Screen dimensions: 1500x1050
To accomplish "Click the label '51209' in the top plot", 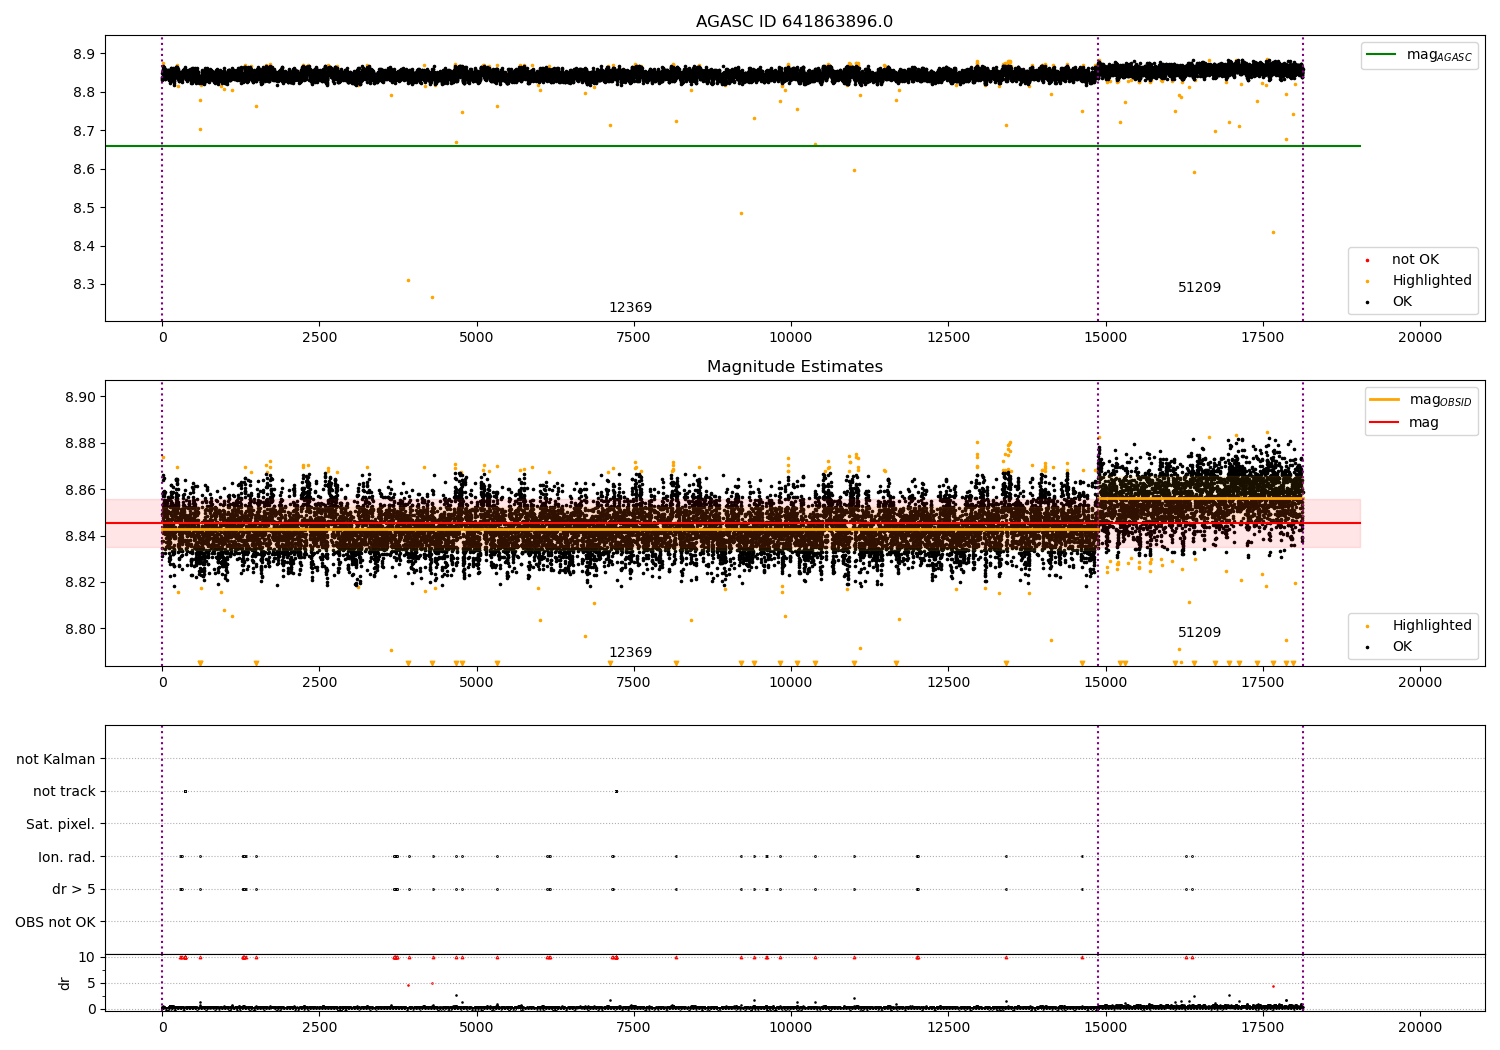I will pyautogui.click(x=1199, y=288).
